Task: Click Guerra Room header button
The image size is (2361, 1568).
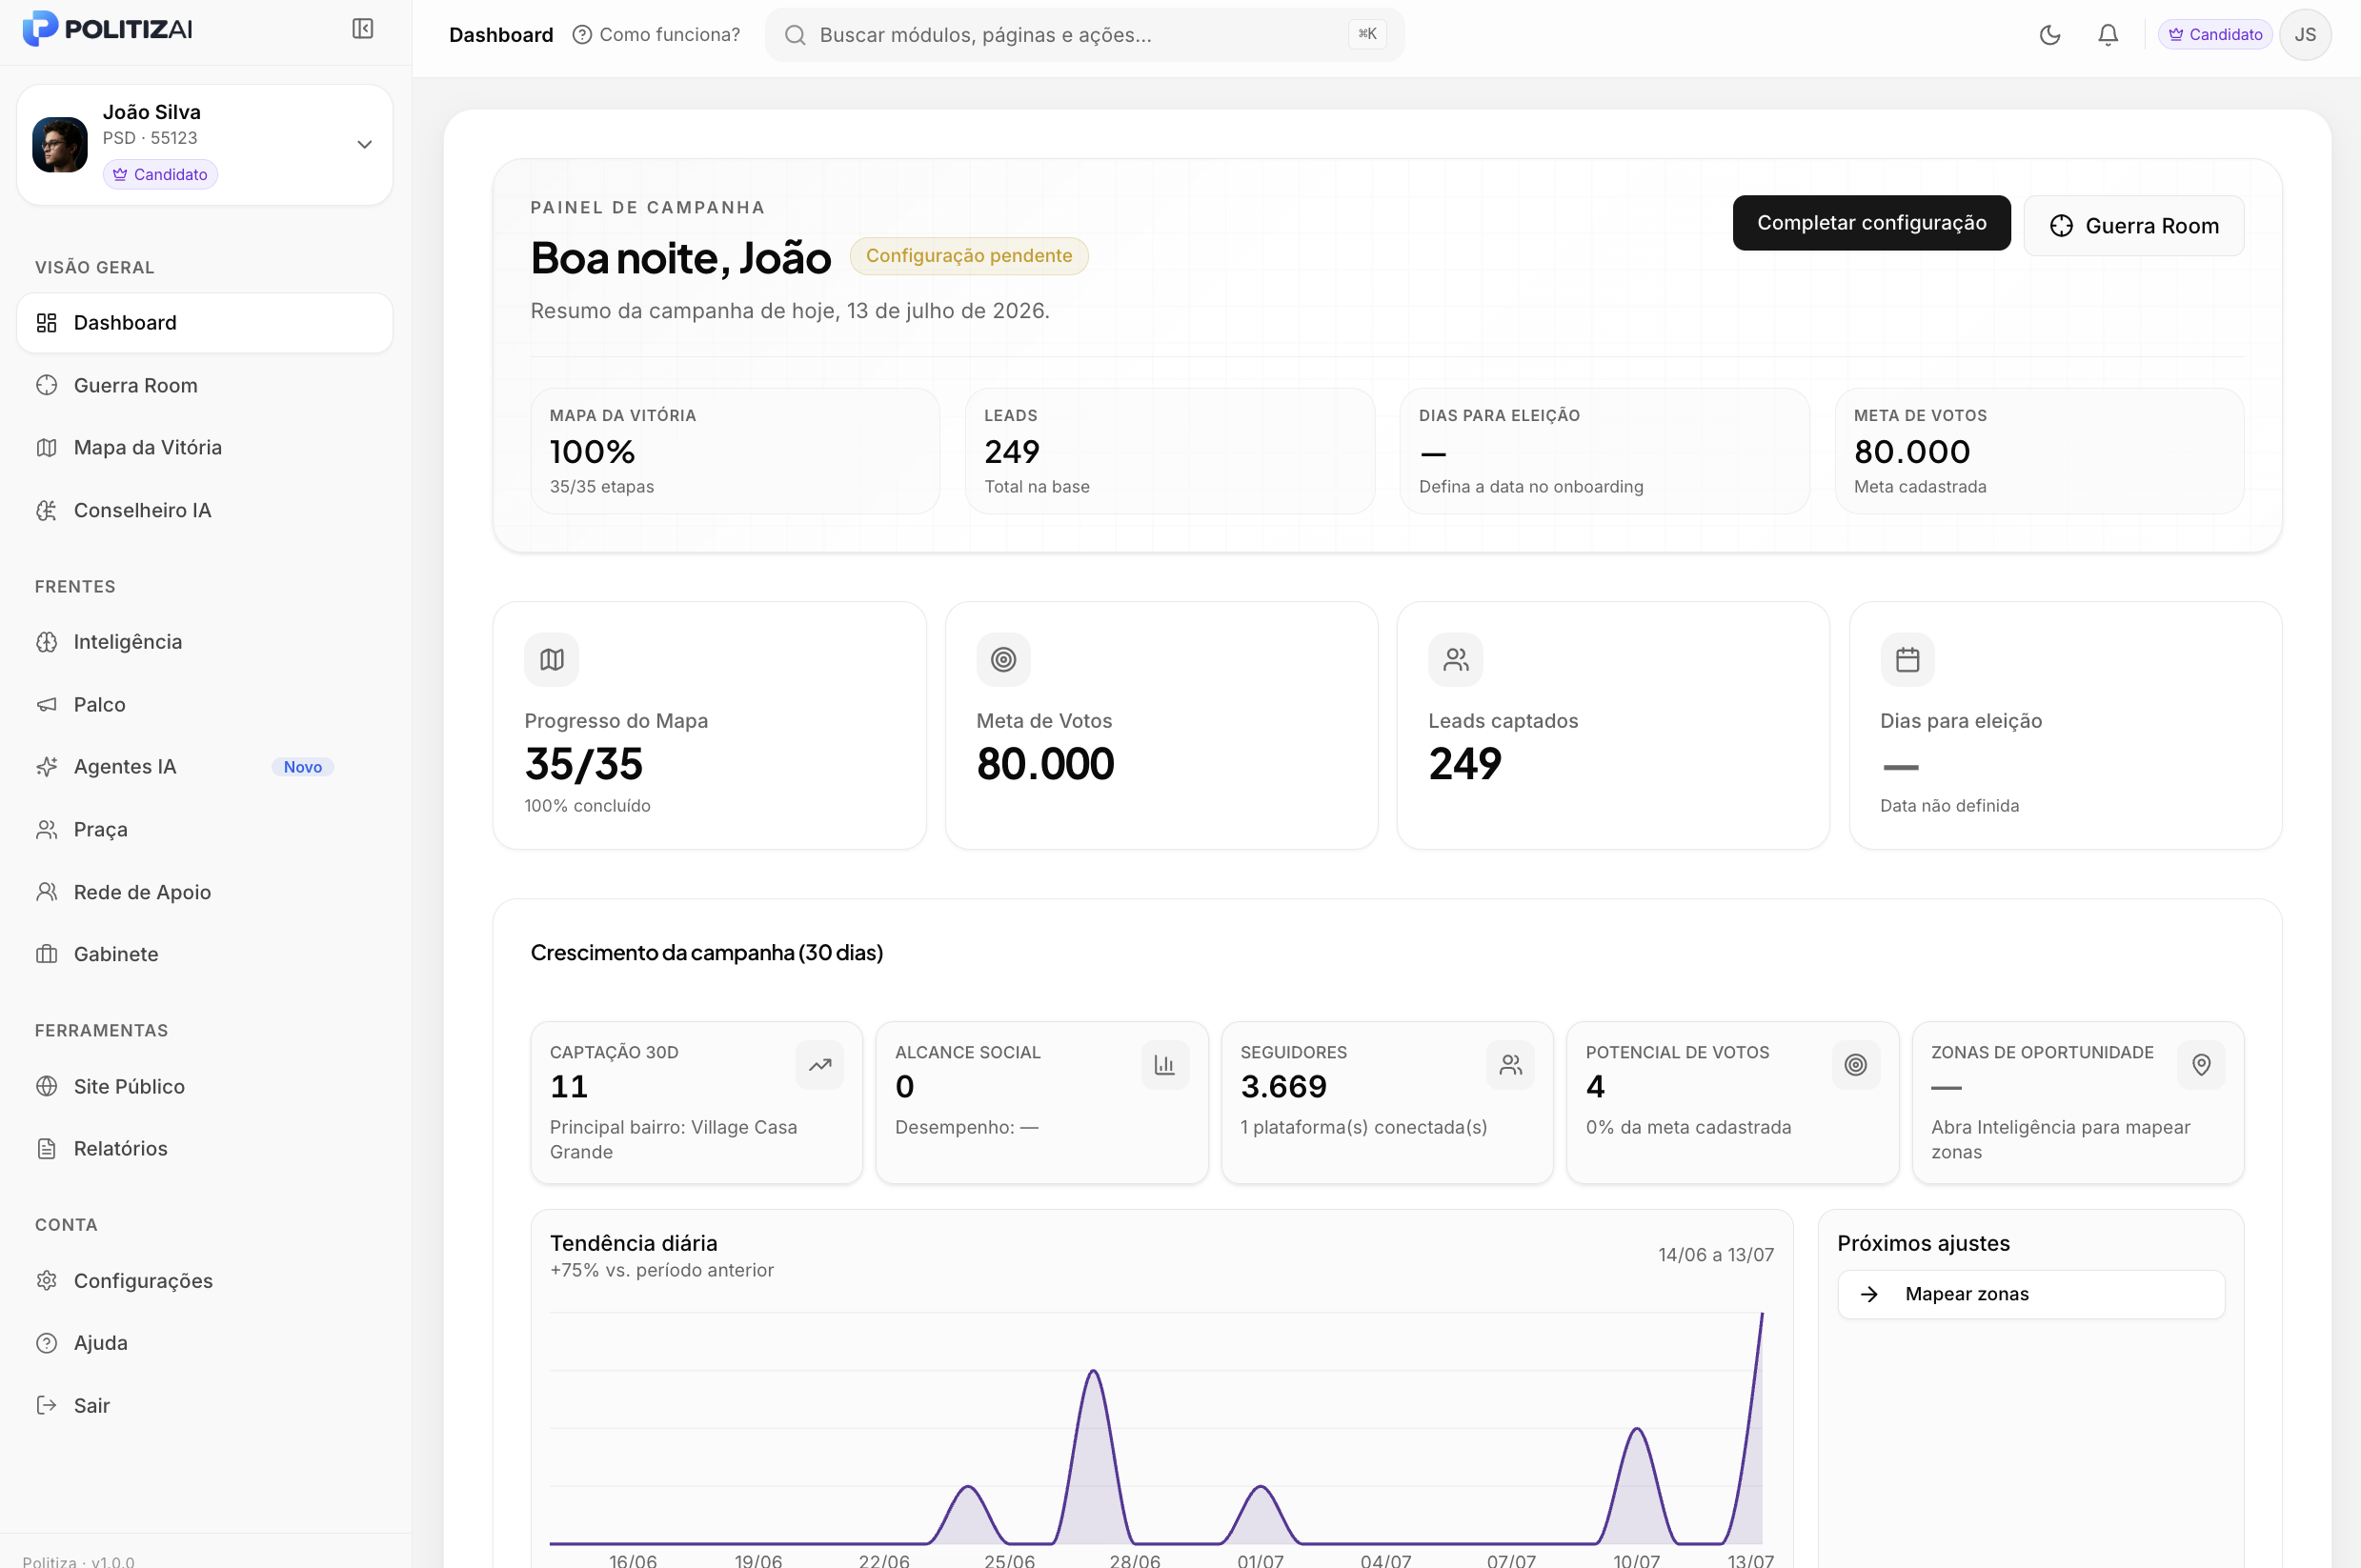Action: click(2133, 226)
